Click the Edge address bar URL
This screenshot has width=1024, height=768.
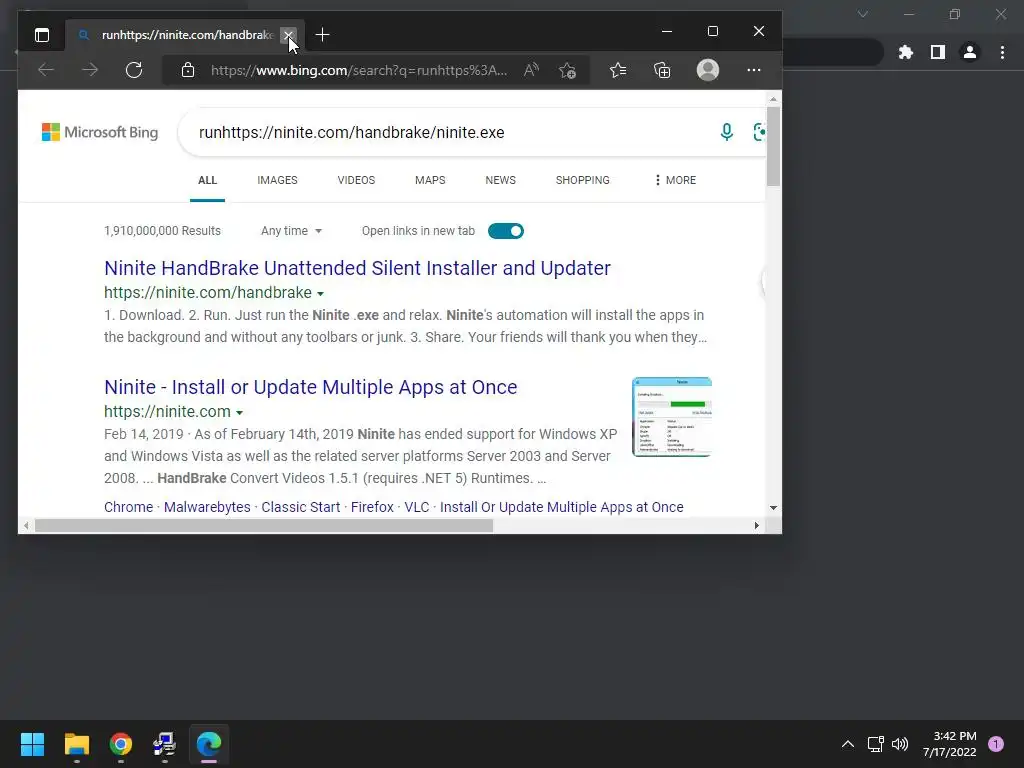pos(359,70)
